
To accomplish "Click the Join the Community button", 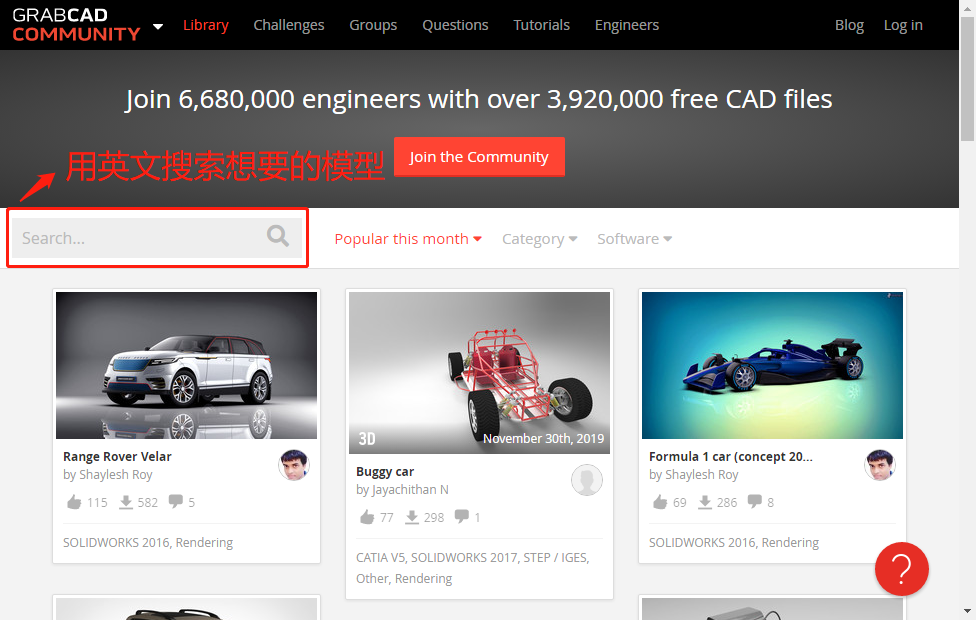I will tap(479, 157).
